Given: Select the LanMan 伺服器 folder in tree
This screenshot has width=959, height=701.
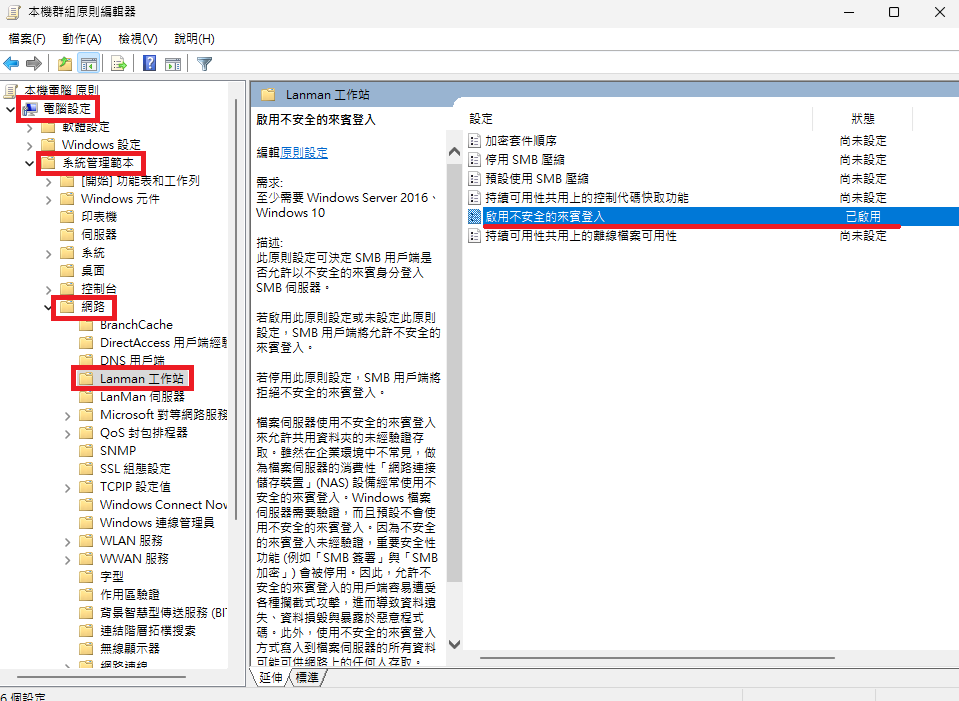Looking at the screenshot, I should pyautogui.click(x=142, y=397).
